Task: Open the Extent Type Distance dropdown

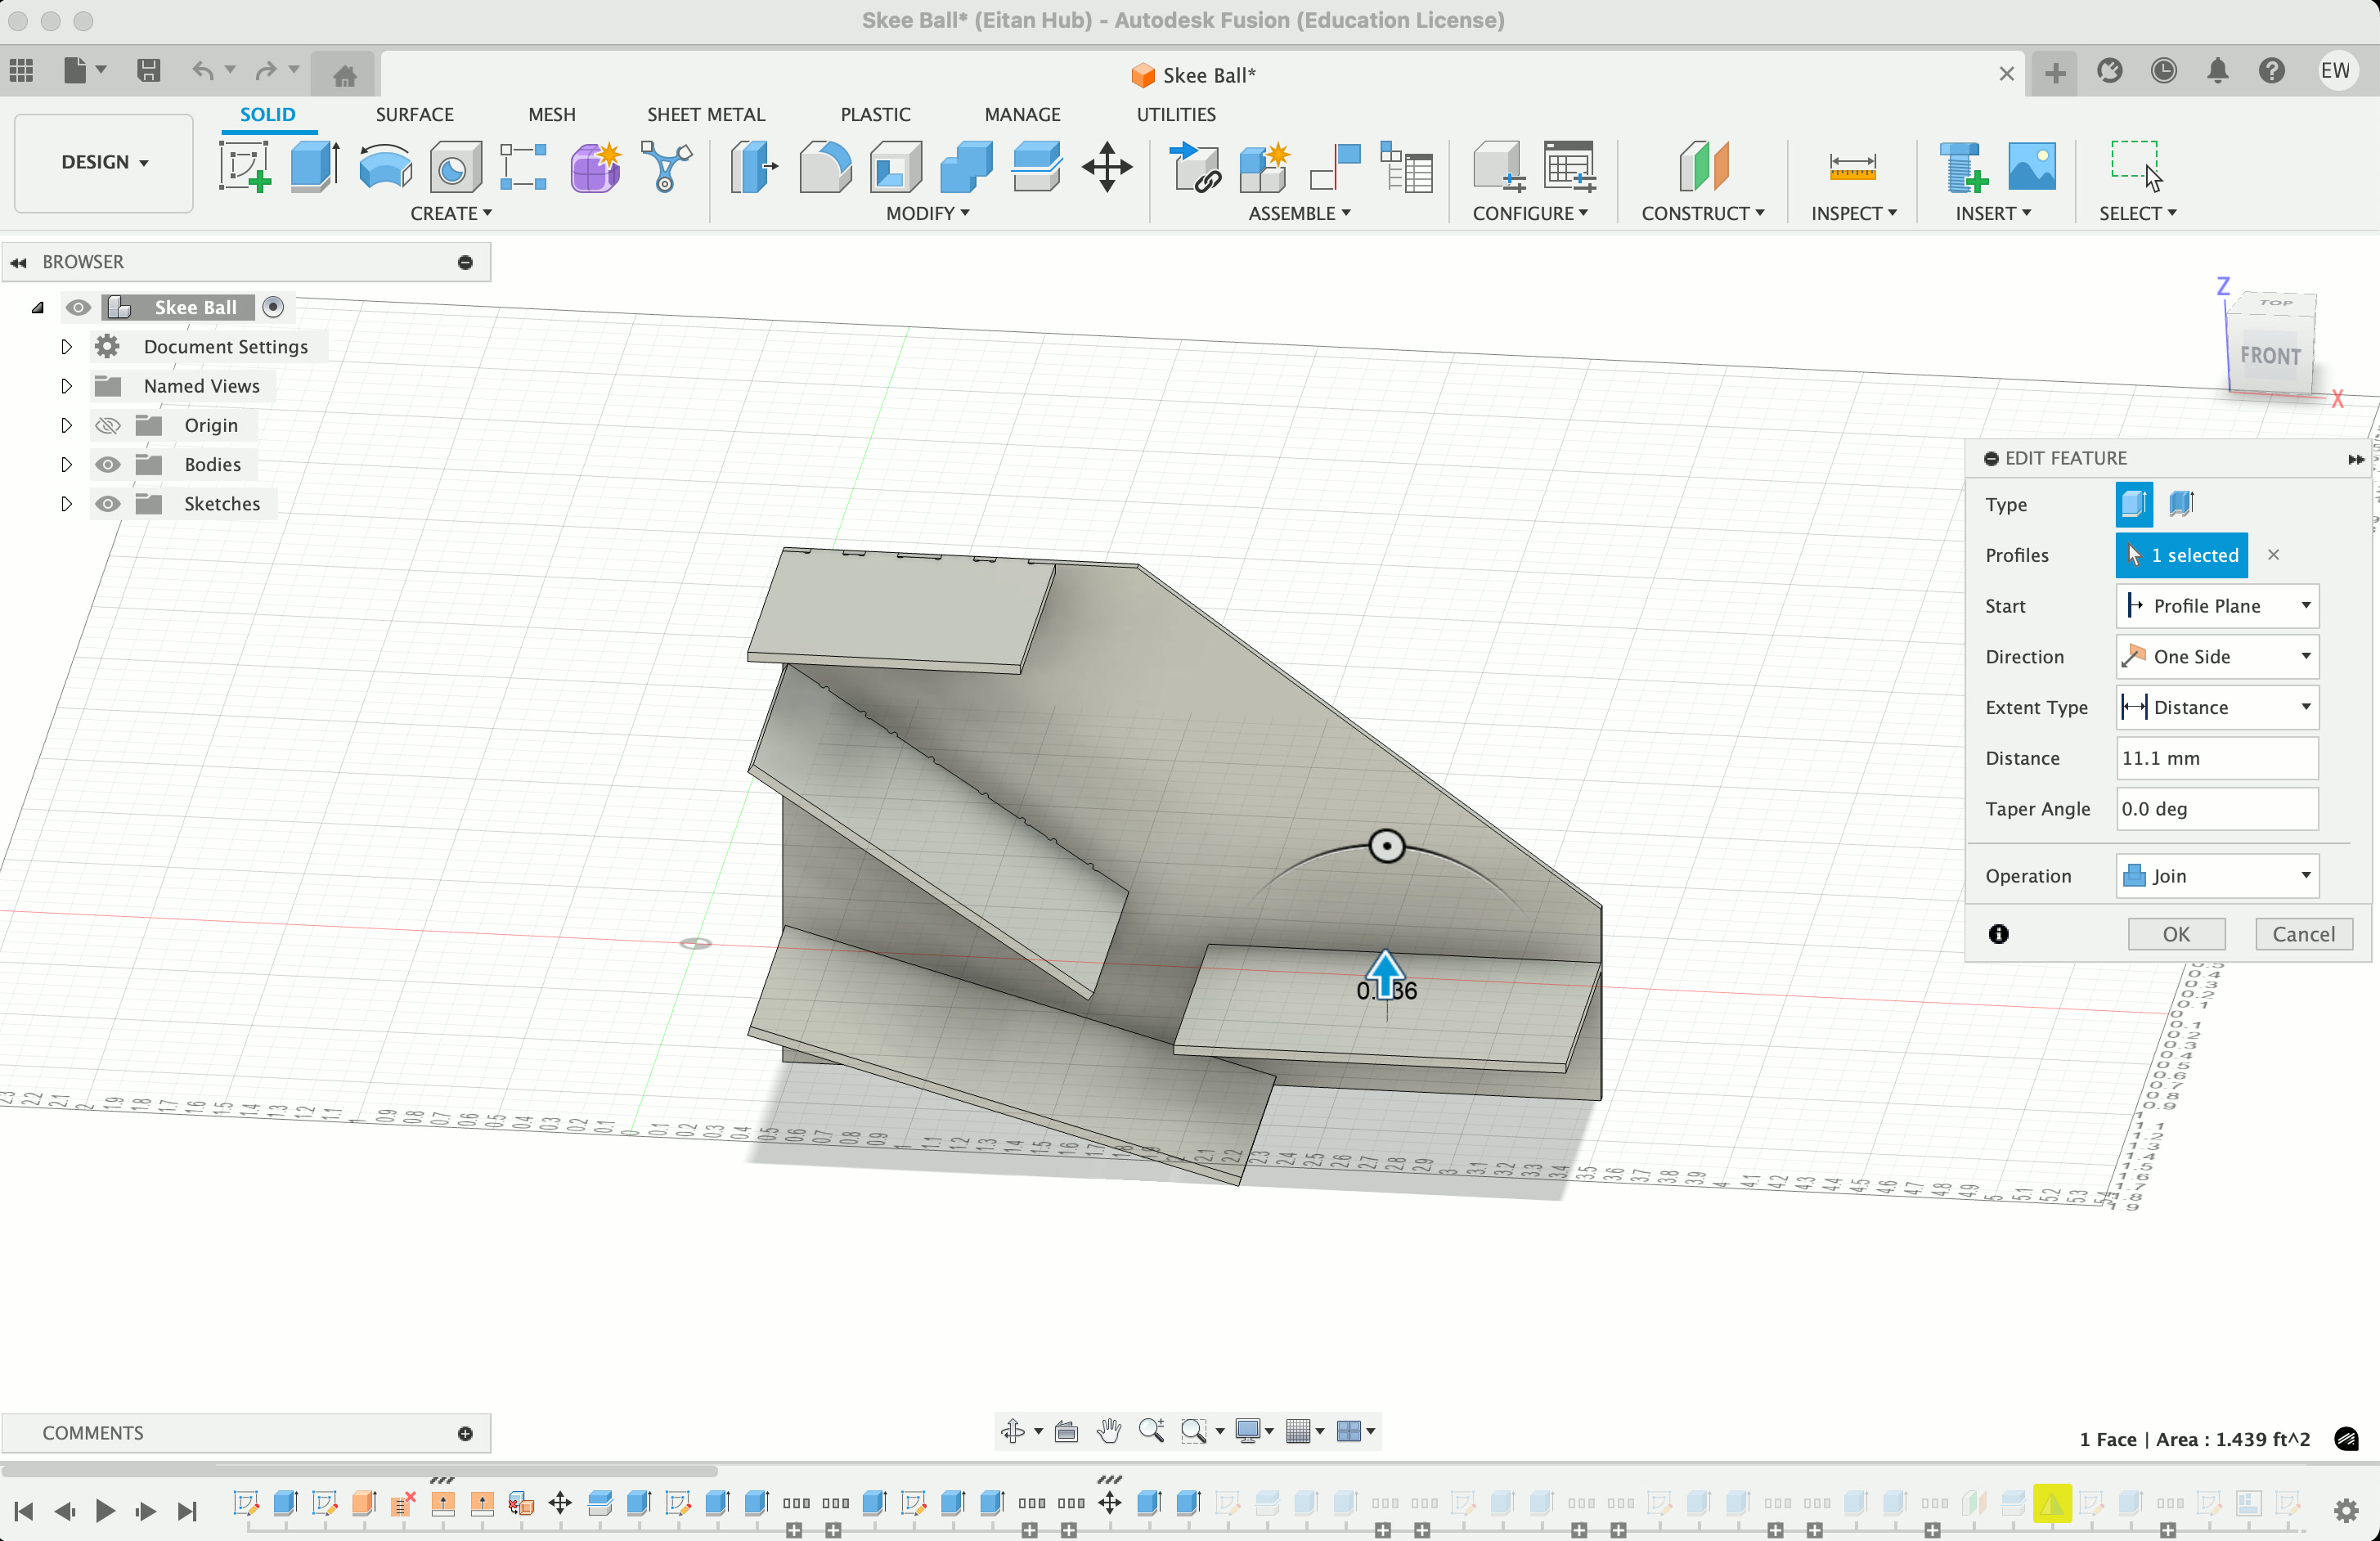Action: 2217,708
